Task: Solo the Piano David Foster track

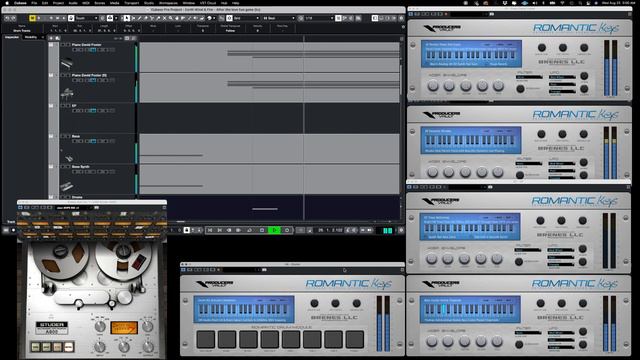Action: coord(68,45)
